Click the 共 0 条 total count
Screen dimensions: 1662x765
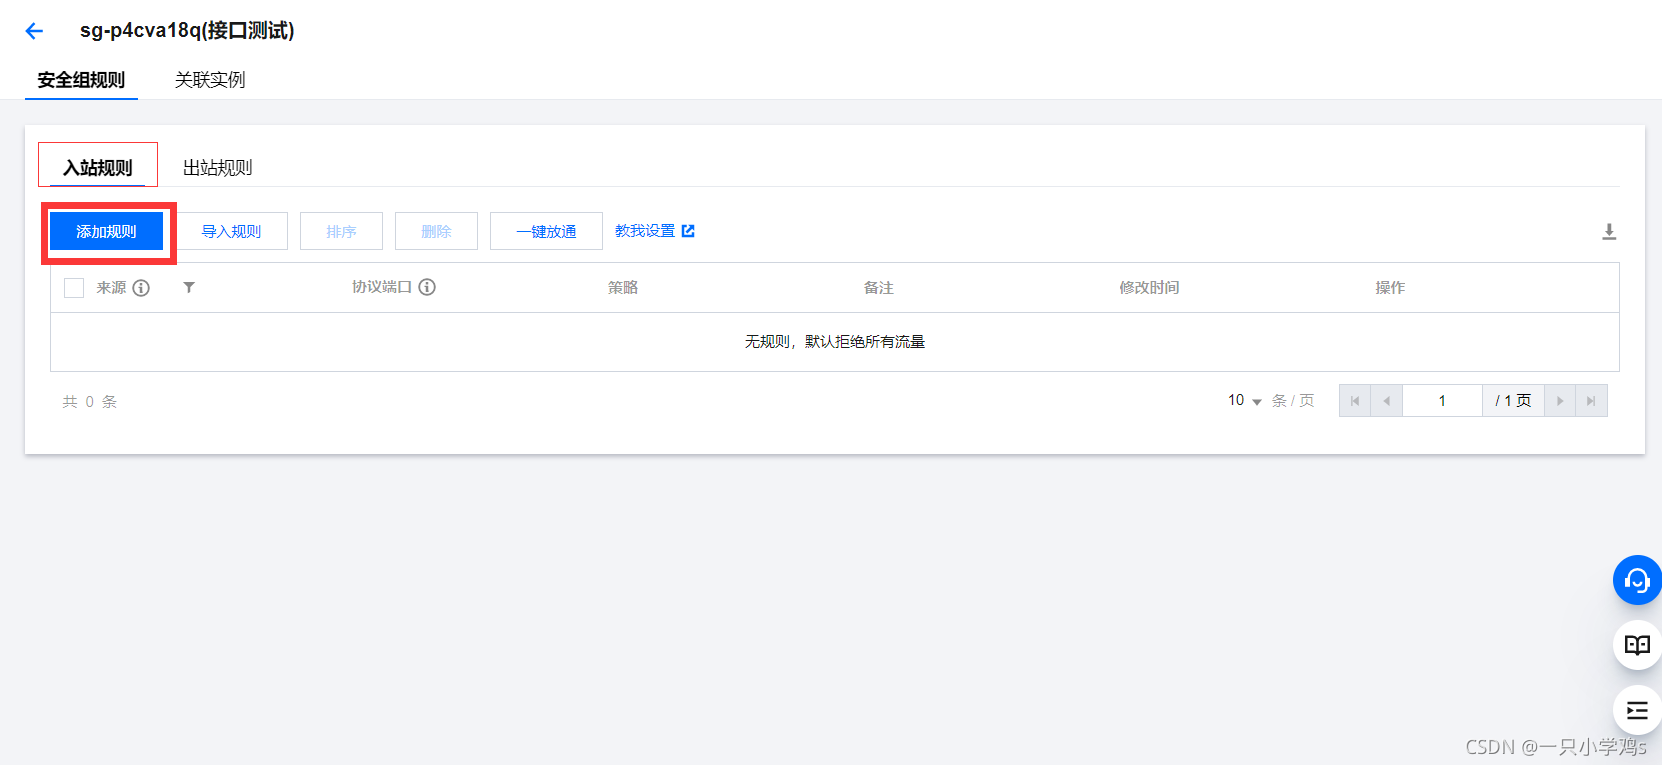pos(90,402)
